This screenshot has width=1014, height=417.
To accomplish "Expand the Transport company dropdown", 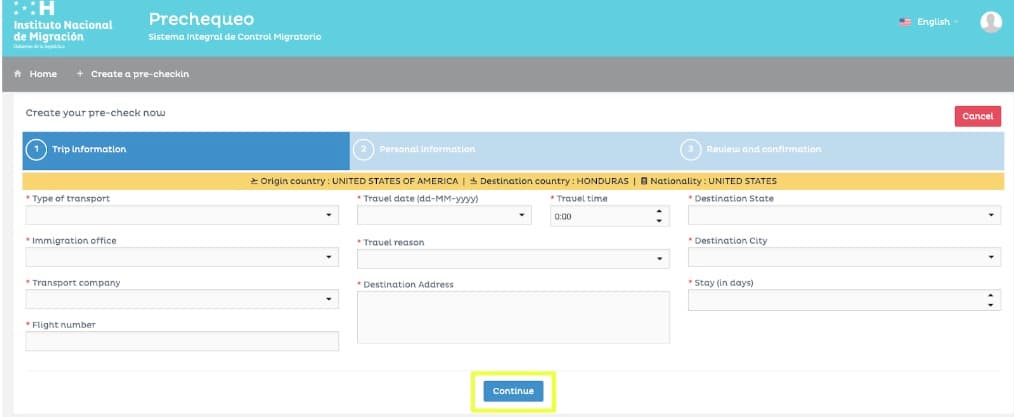I will pos(182,299).
